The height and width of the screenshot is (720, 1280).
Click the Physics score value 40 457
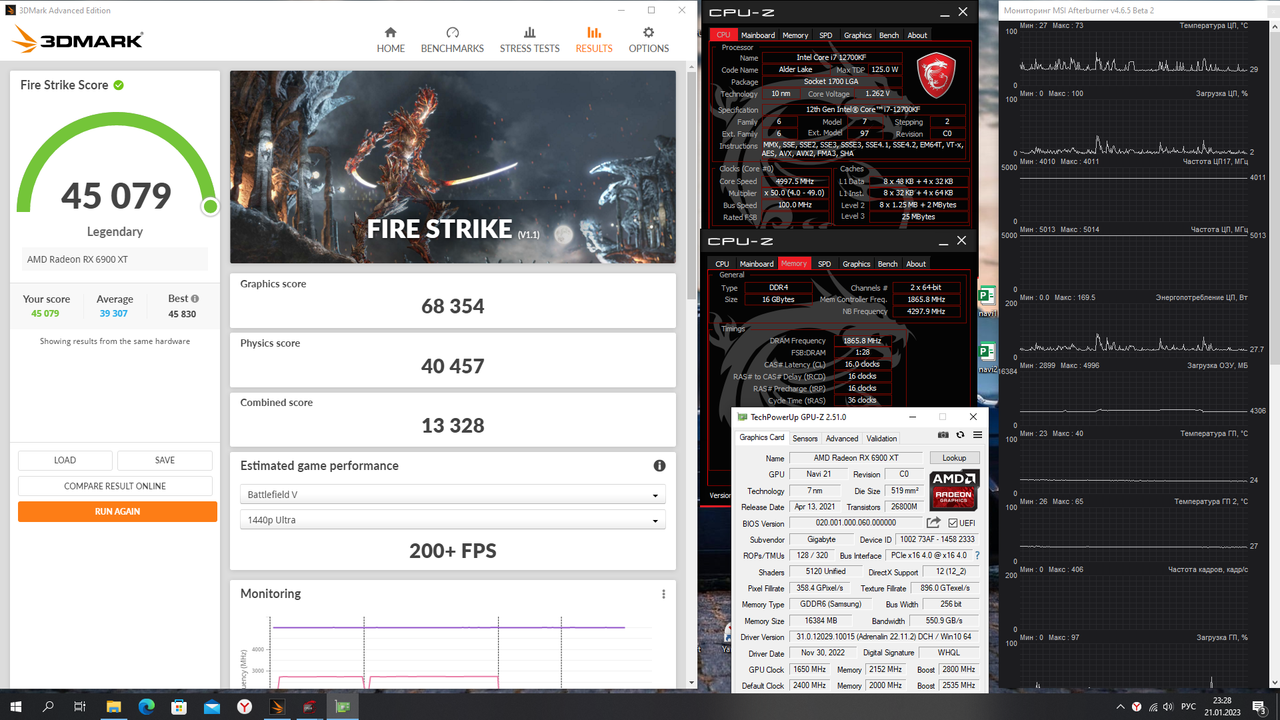(x=453, y=366)
